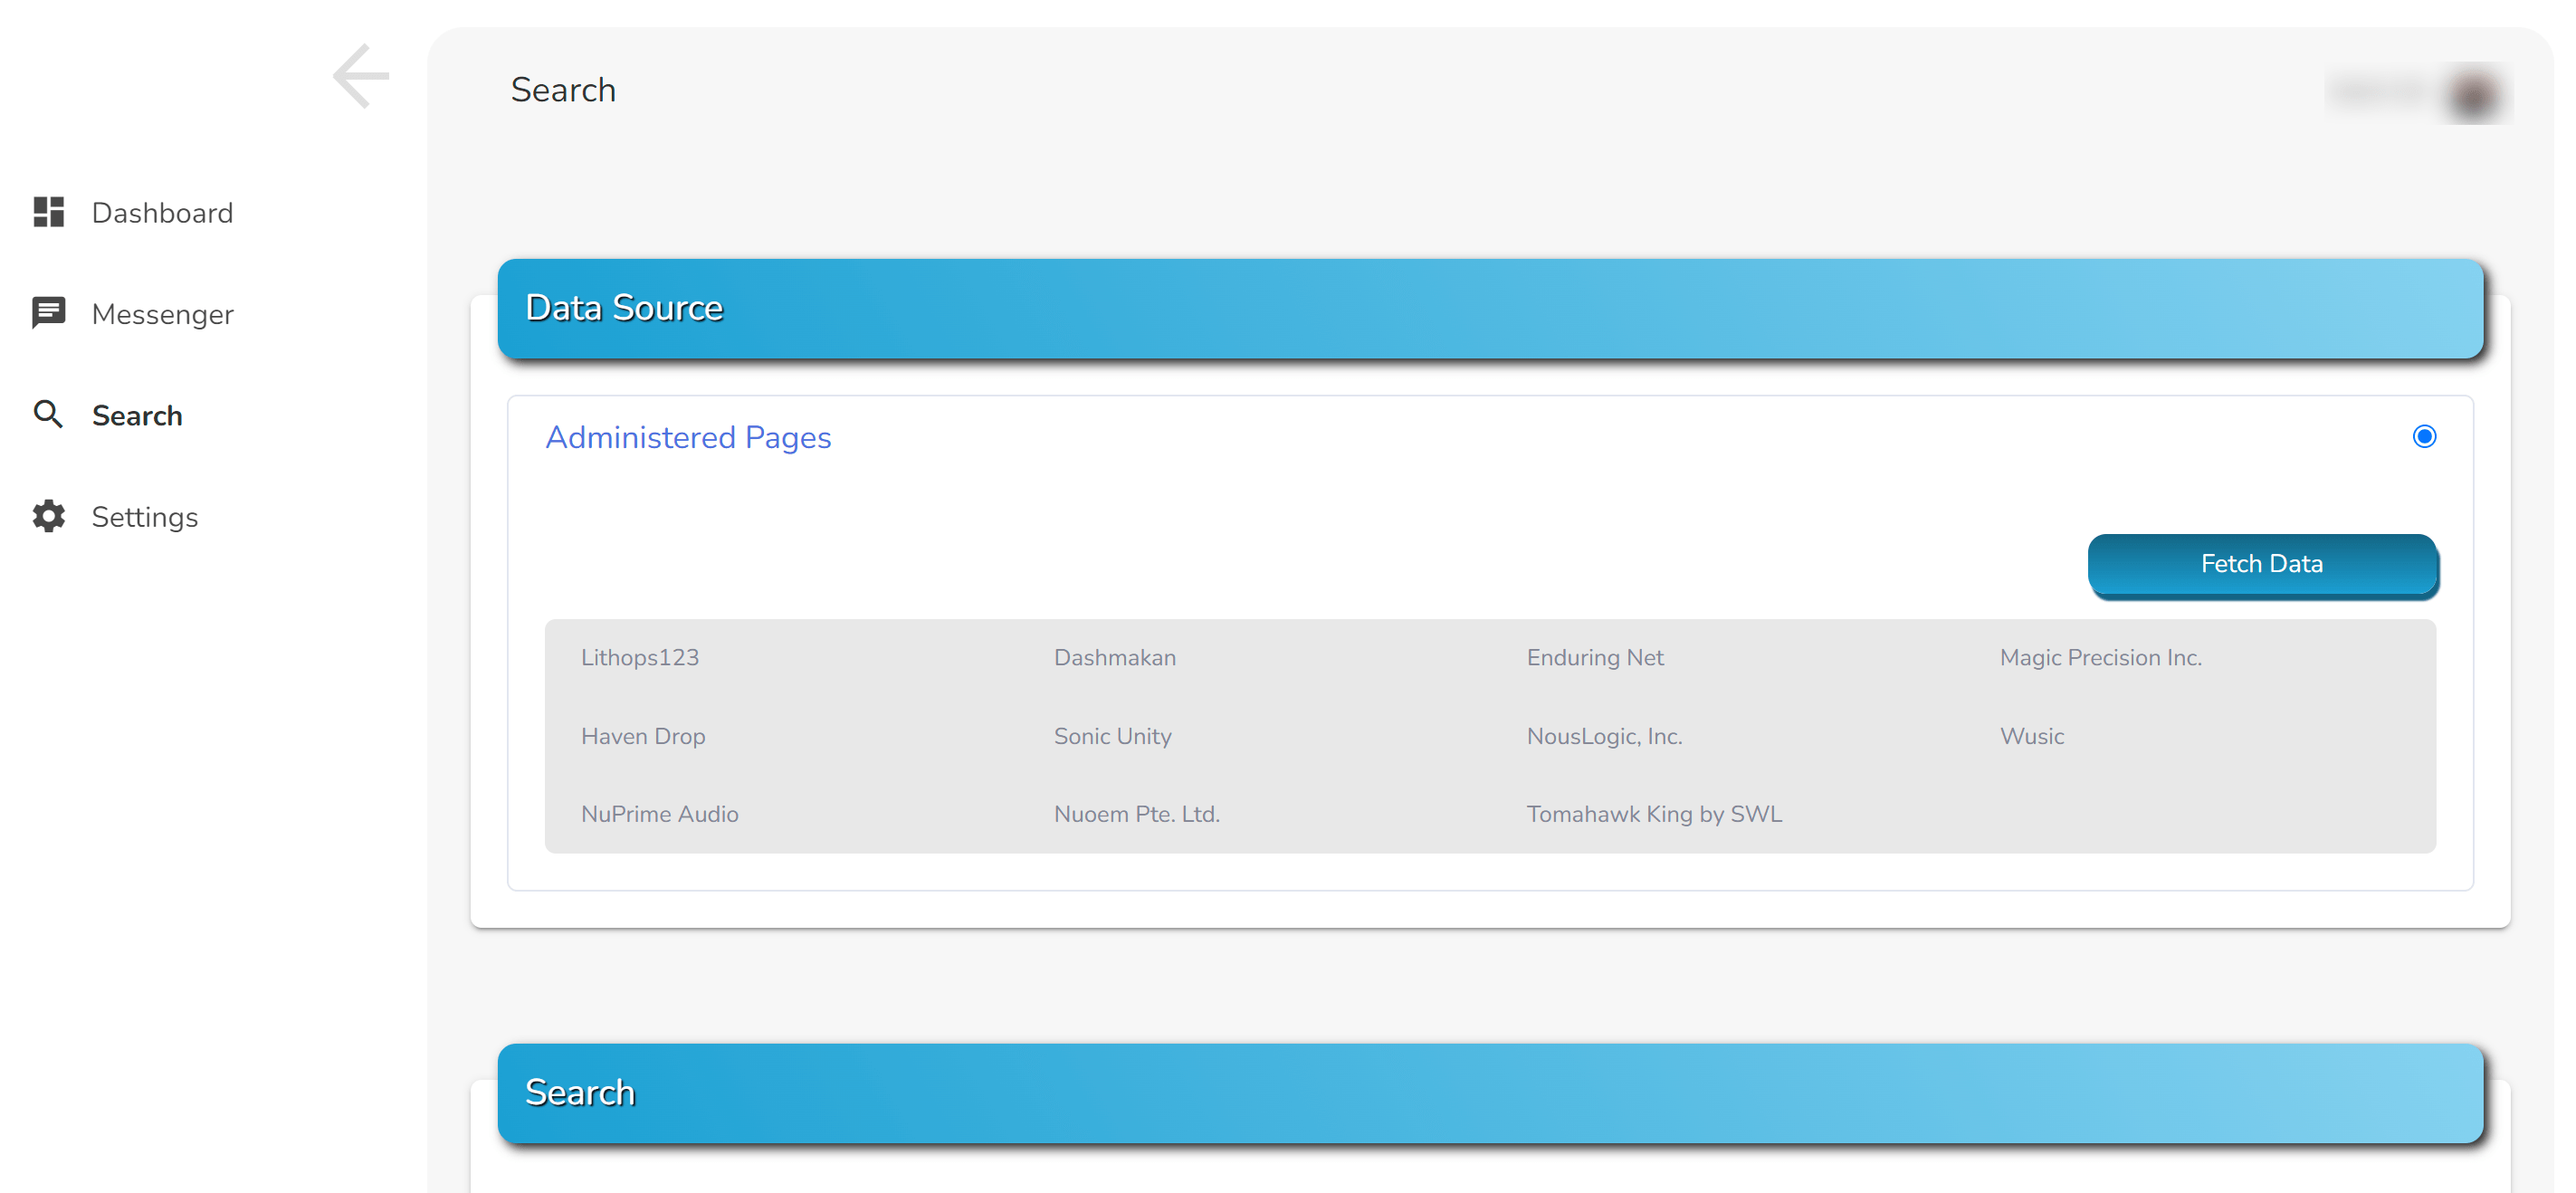Select the Dashmakan page
This screenshot has height=1193, width=2576.
(x=1115, y=658)
